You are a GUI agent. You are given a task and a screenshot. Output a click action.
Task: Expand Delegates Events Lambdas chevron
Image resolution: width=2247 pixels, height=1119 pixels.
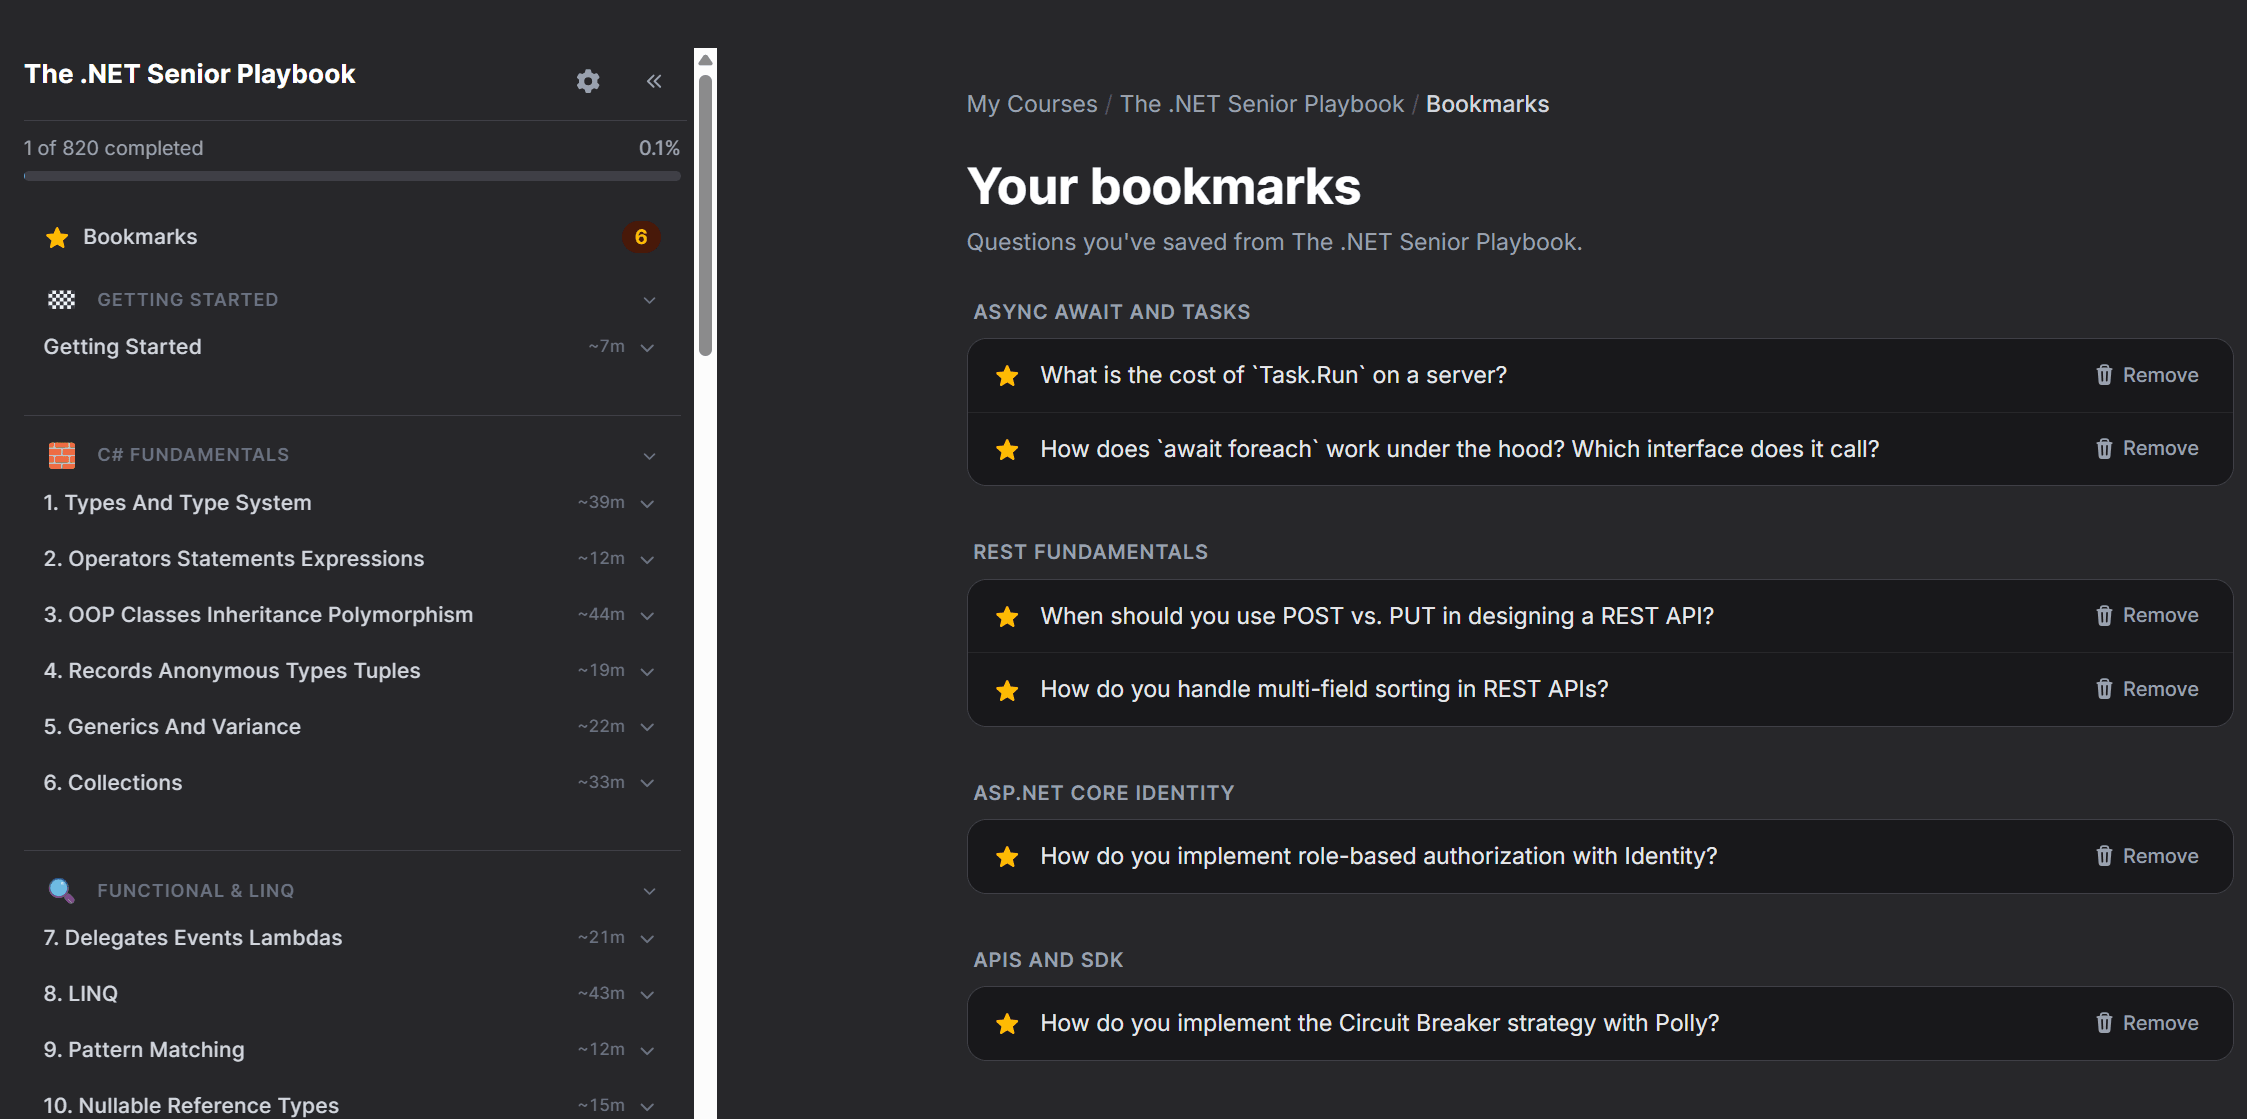tap(647, 939)
